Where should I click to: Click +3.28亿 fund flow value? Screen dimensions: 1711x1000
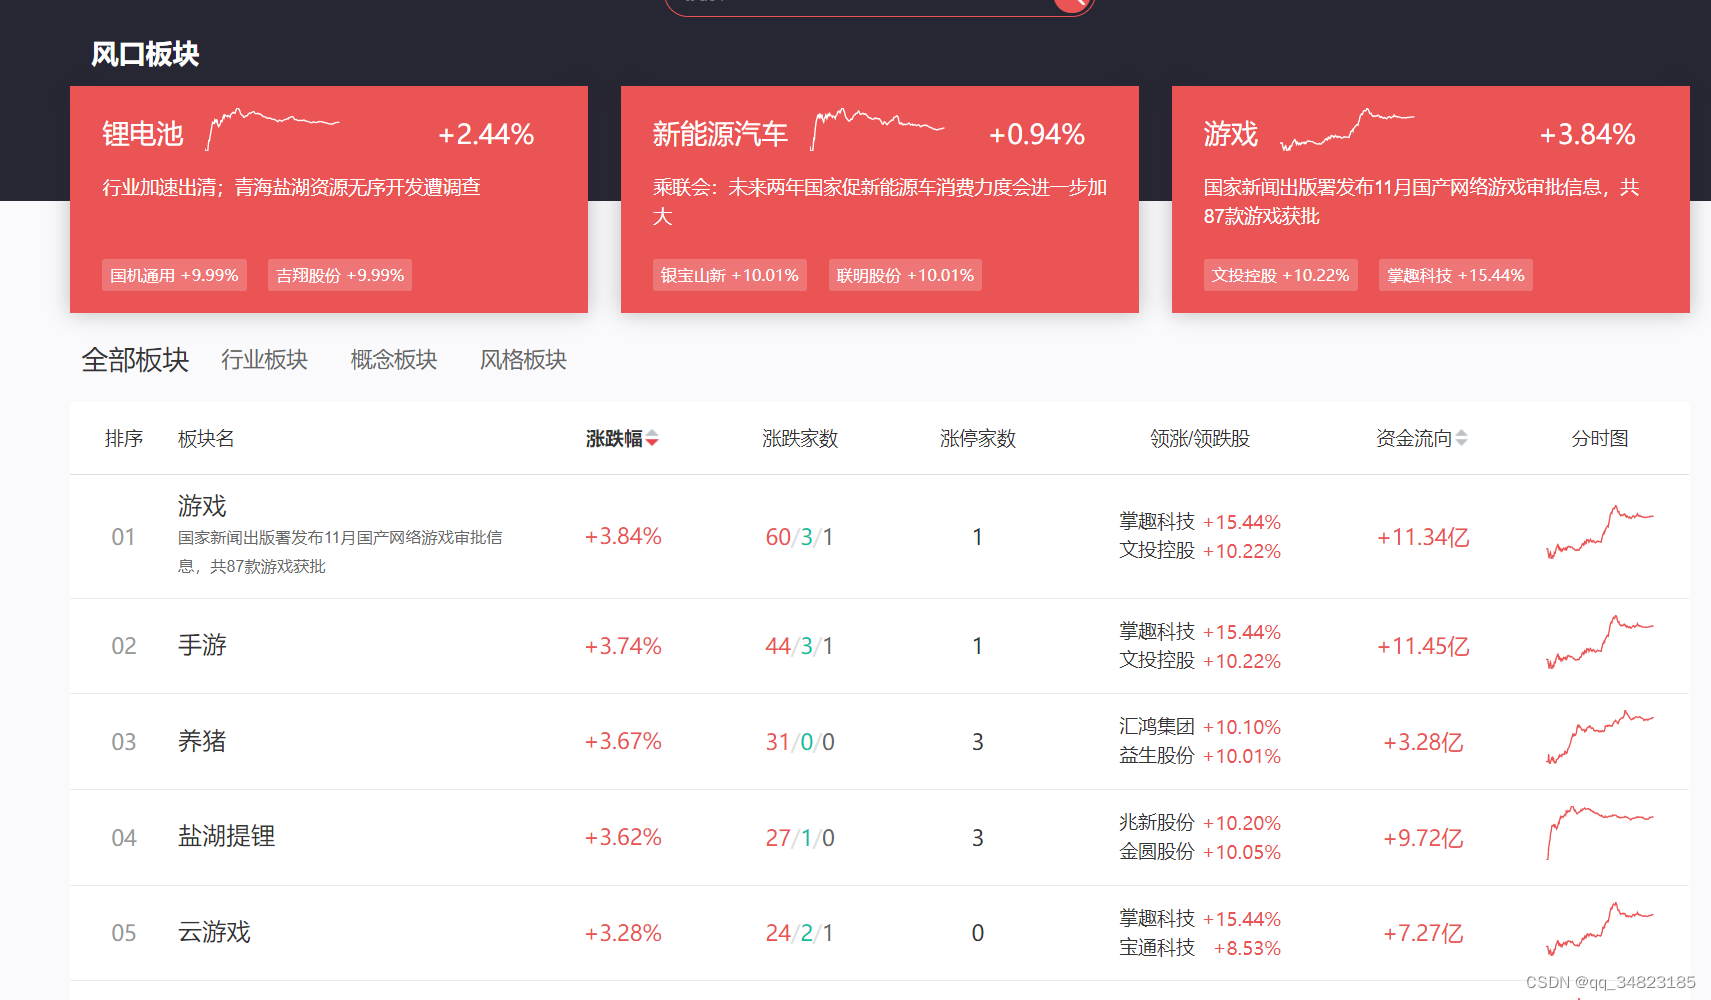coord(1423,742)
